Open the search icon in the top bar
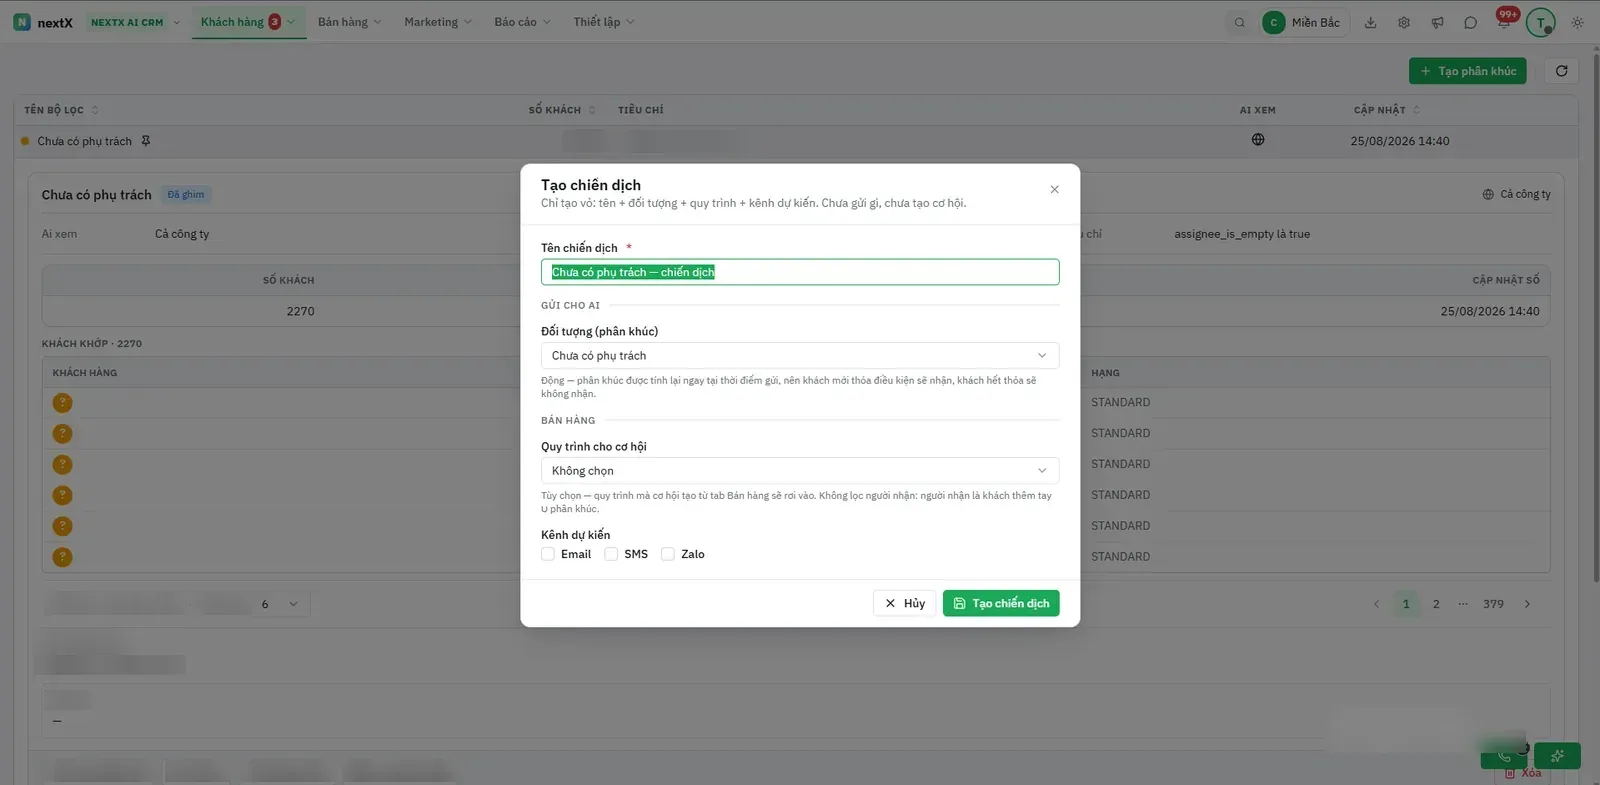1600x785 pixels. pos(1239,22)
